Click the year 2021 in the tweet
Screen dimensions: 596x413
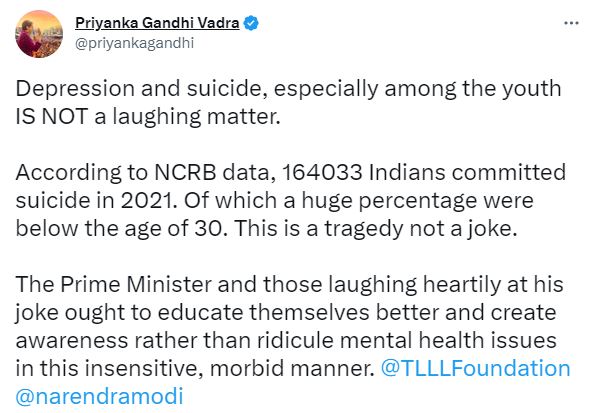tap(146, 200)
